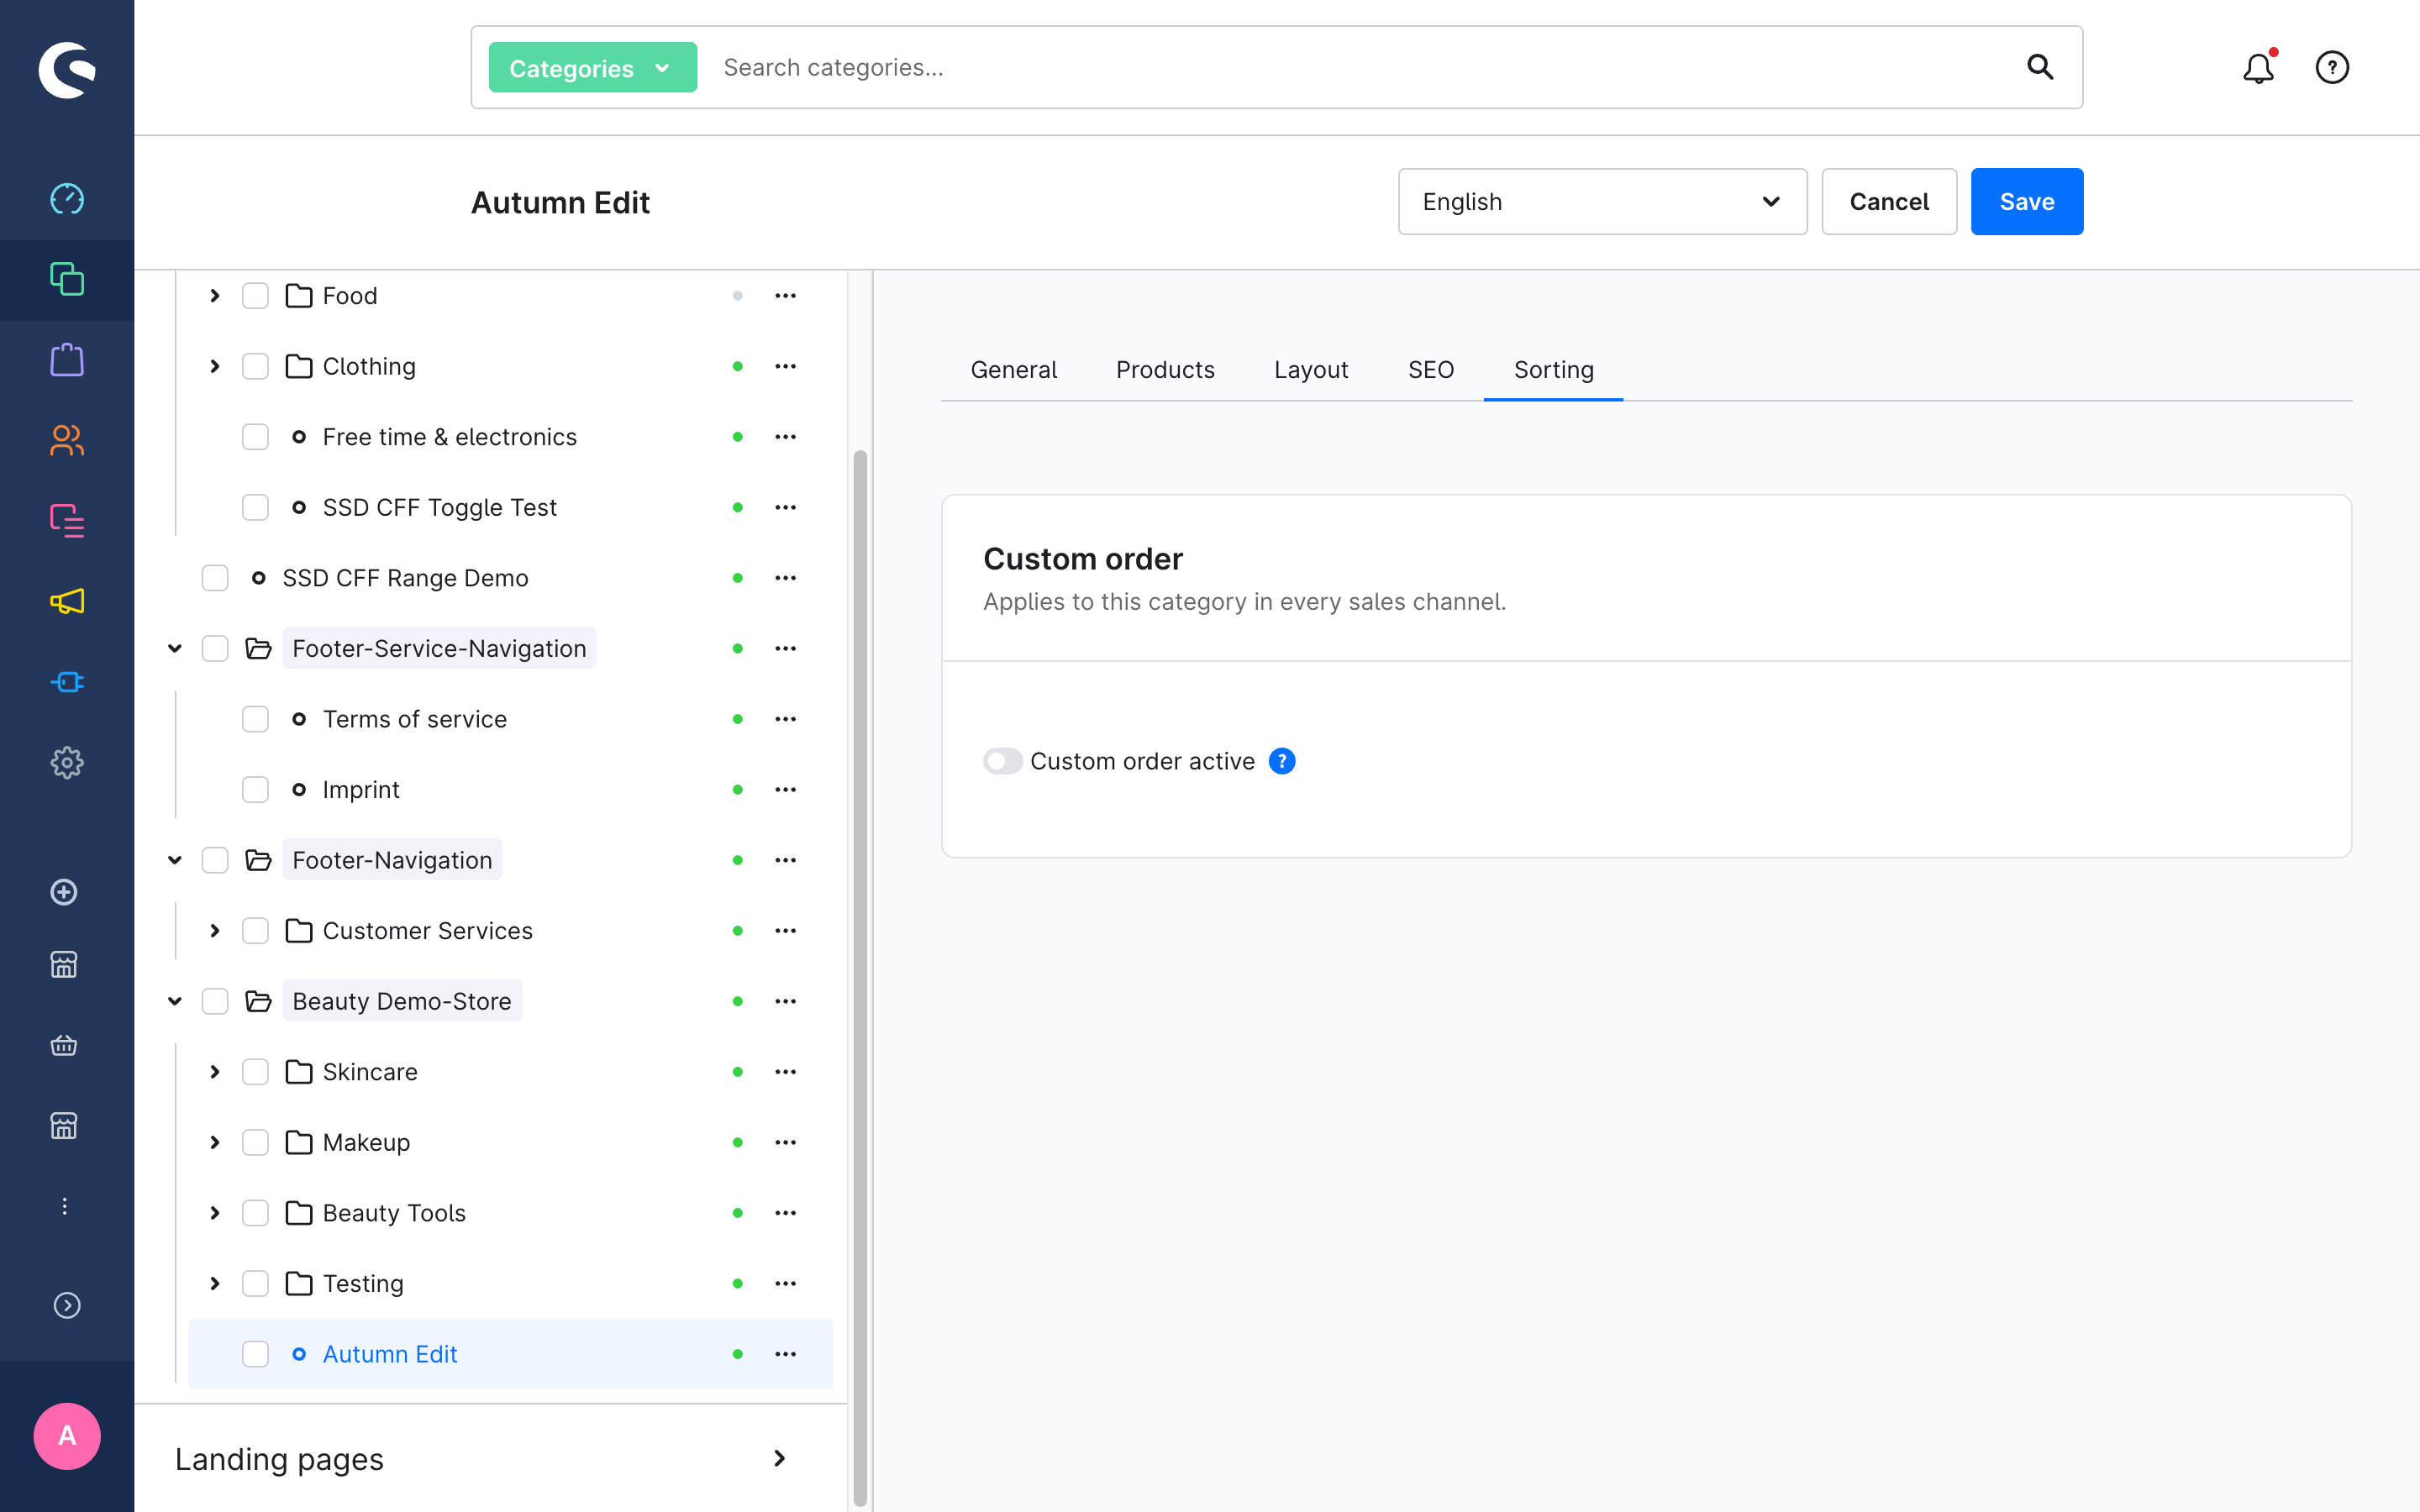The height and width of the screenshot is (1512, 2420).
Task: Open the English language dropdown
Action: [x=1602, y=202]
